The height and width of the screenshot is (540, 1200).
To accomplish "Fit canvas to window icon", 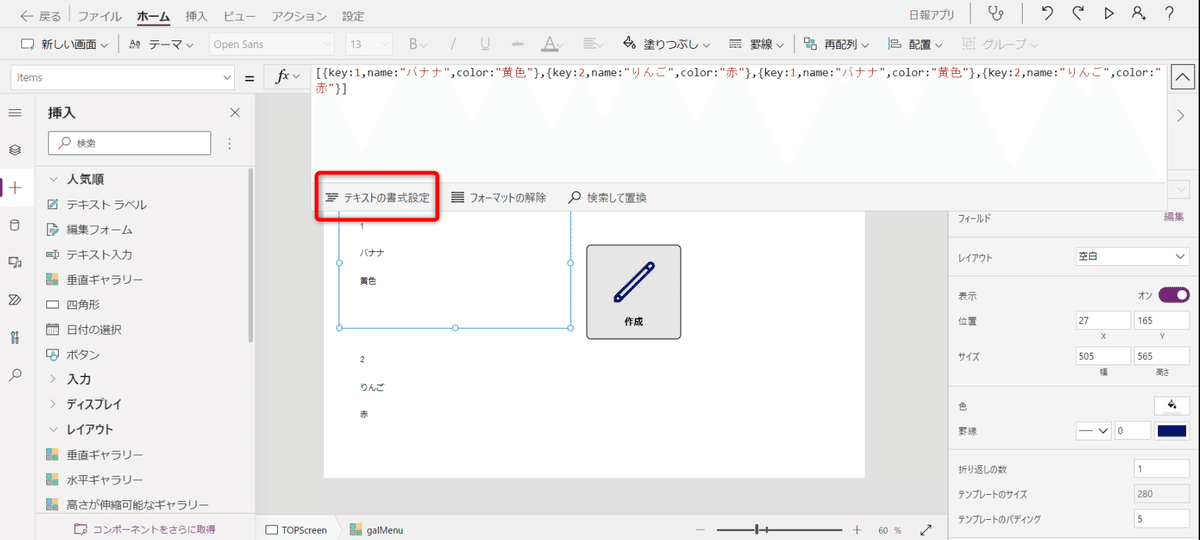I will (926, 529).
